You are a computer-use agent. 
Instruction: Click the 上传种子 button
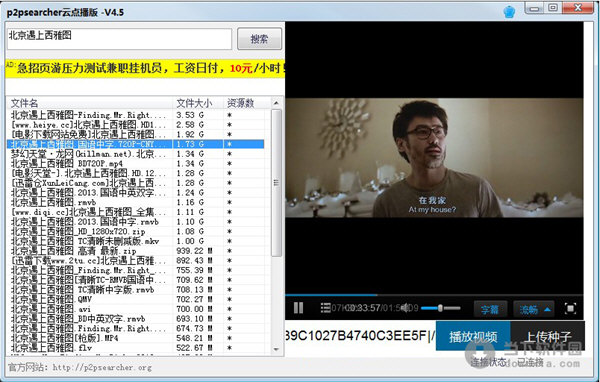[x=547, y=336]
